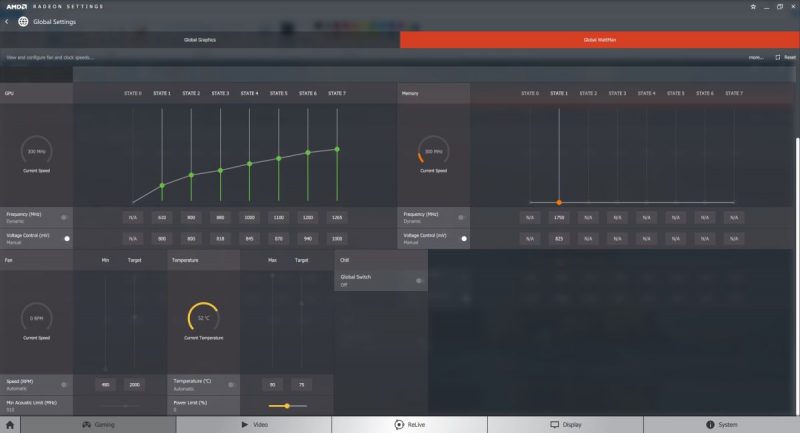The width and height of the screenshot is (800, 433).
Task: Open the Global Graphics tab
Action: pos(199,40)
